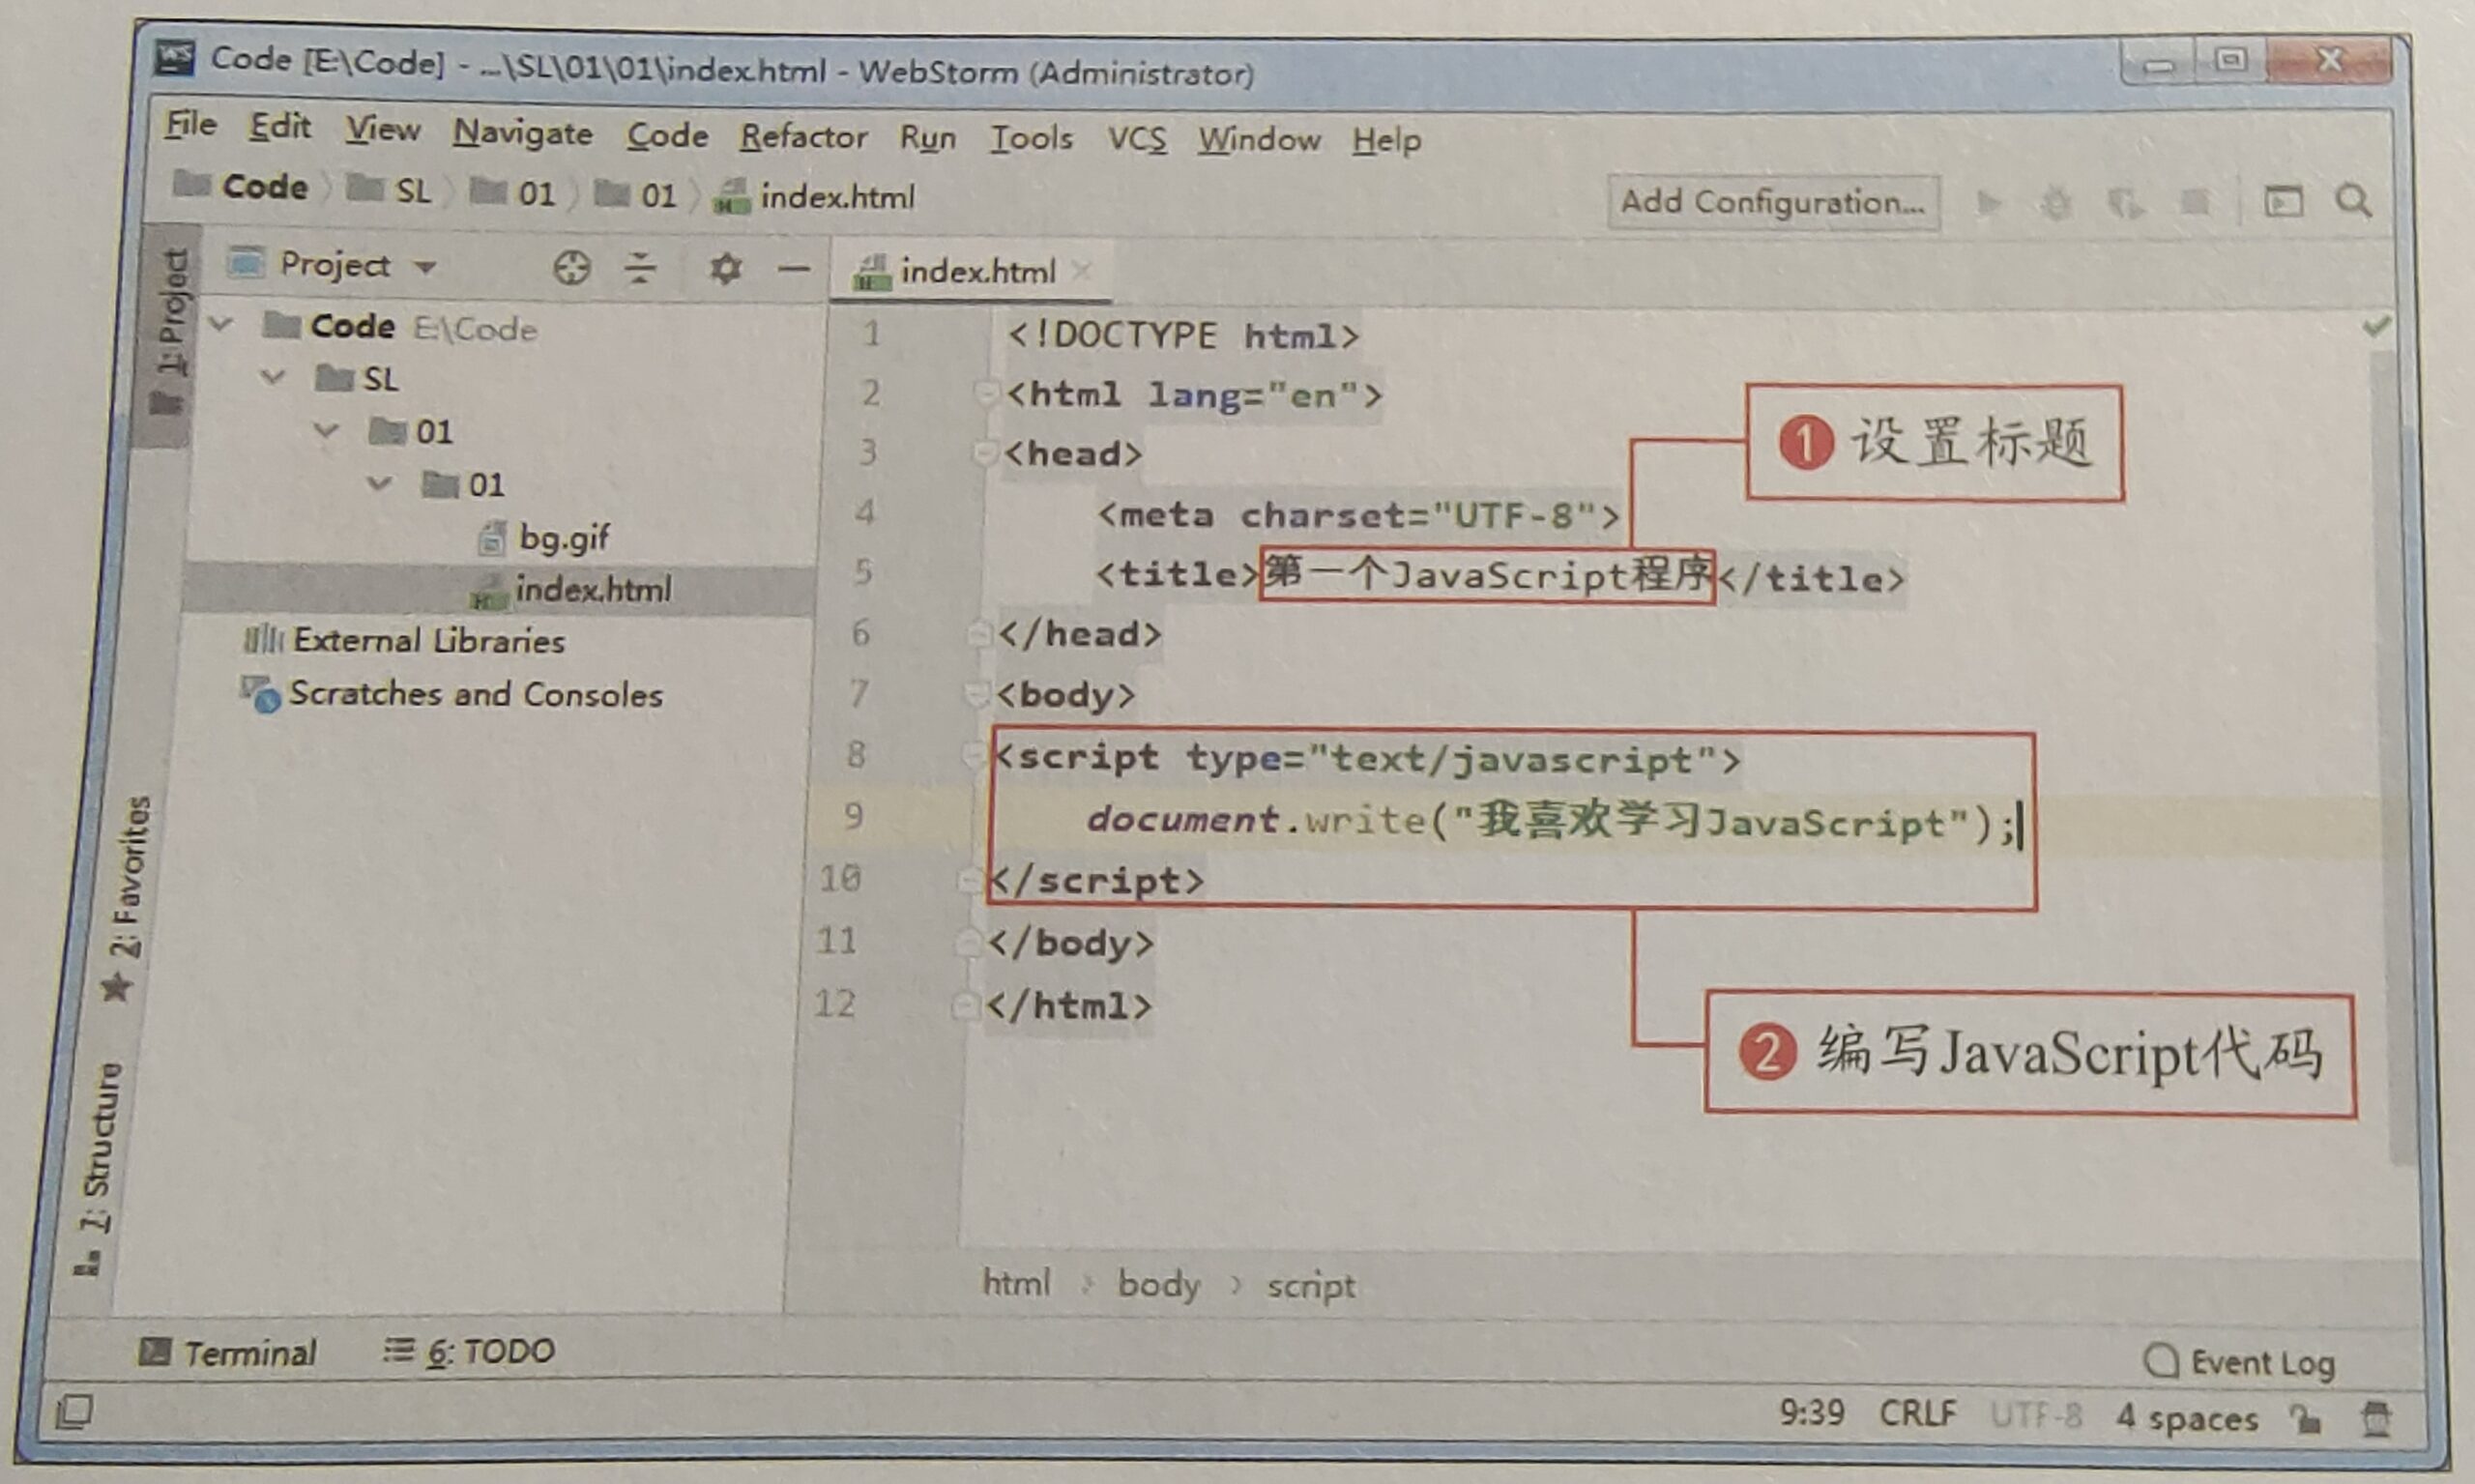
Task: Fold the head tag at line 3
Action: coord(984,453)
